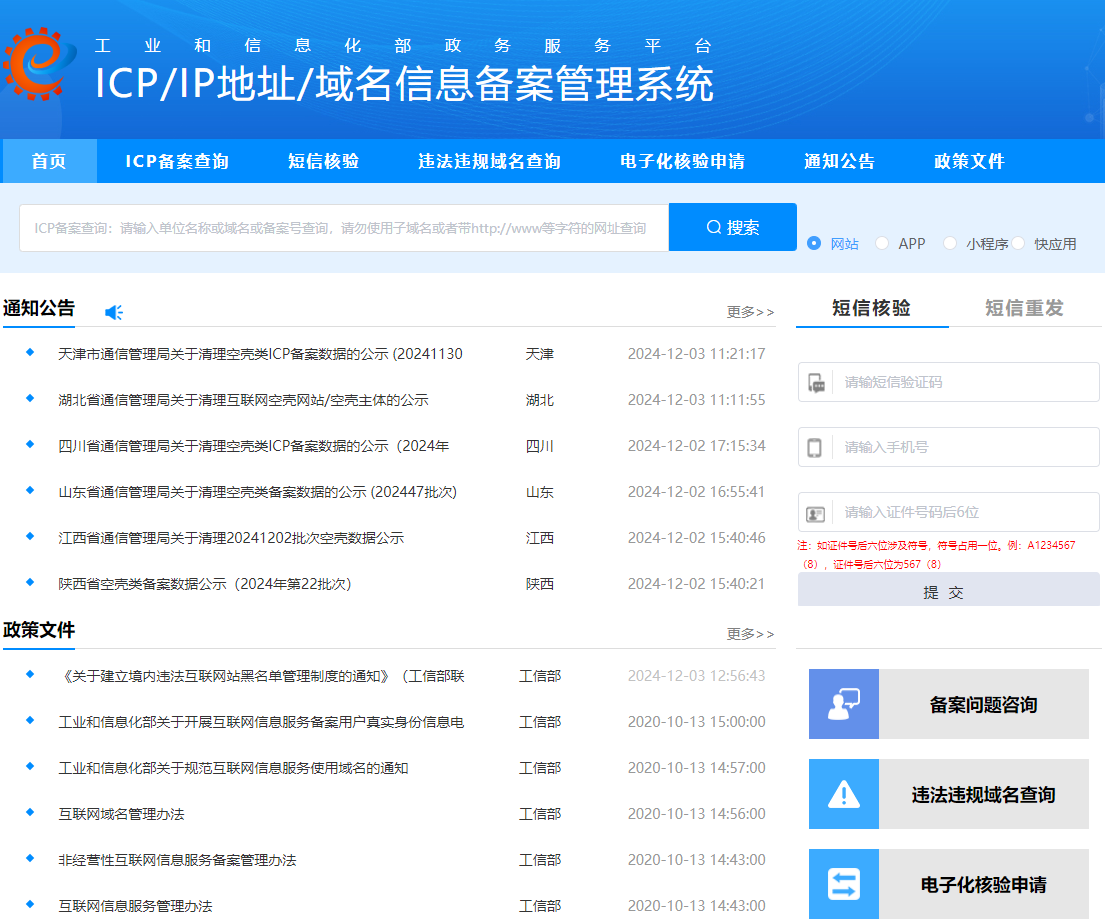
Task: Click 更多>> beside 政策文件
Action: tap(751, 634)
